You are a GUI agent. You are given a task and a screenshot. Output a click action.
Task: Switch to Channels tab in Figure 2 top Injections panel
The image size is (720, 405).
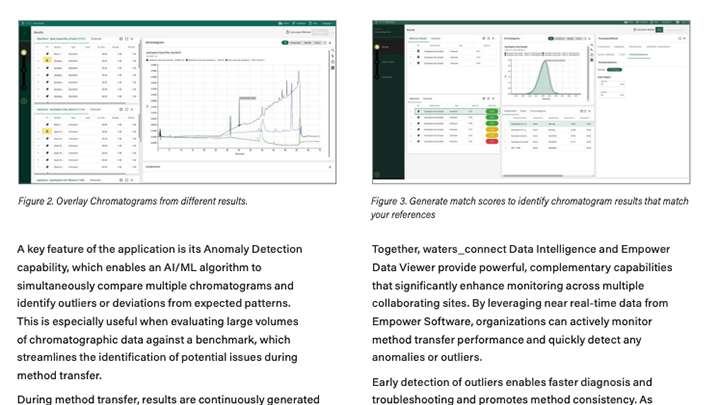point(97,40)
